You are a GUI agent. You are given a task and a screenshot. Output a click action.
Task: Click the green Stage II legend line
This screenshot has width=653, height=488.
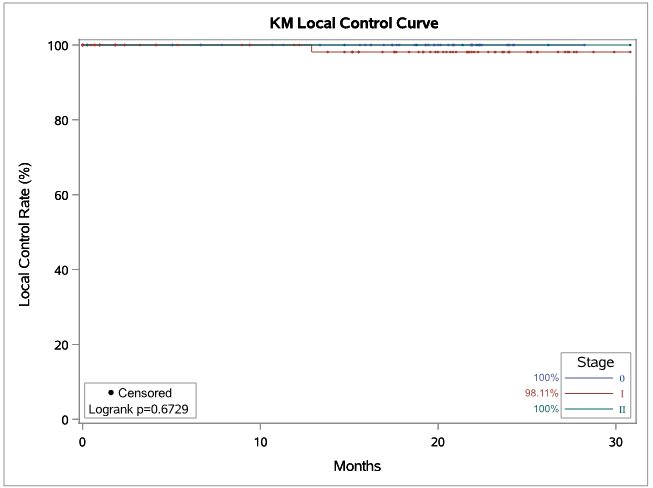(x=588, y=409)
